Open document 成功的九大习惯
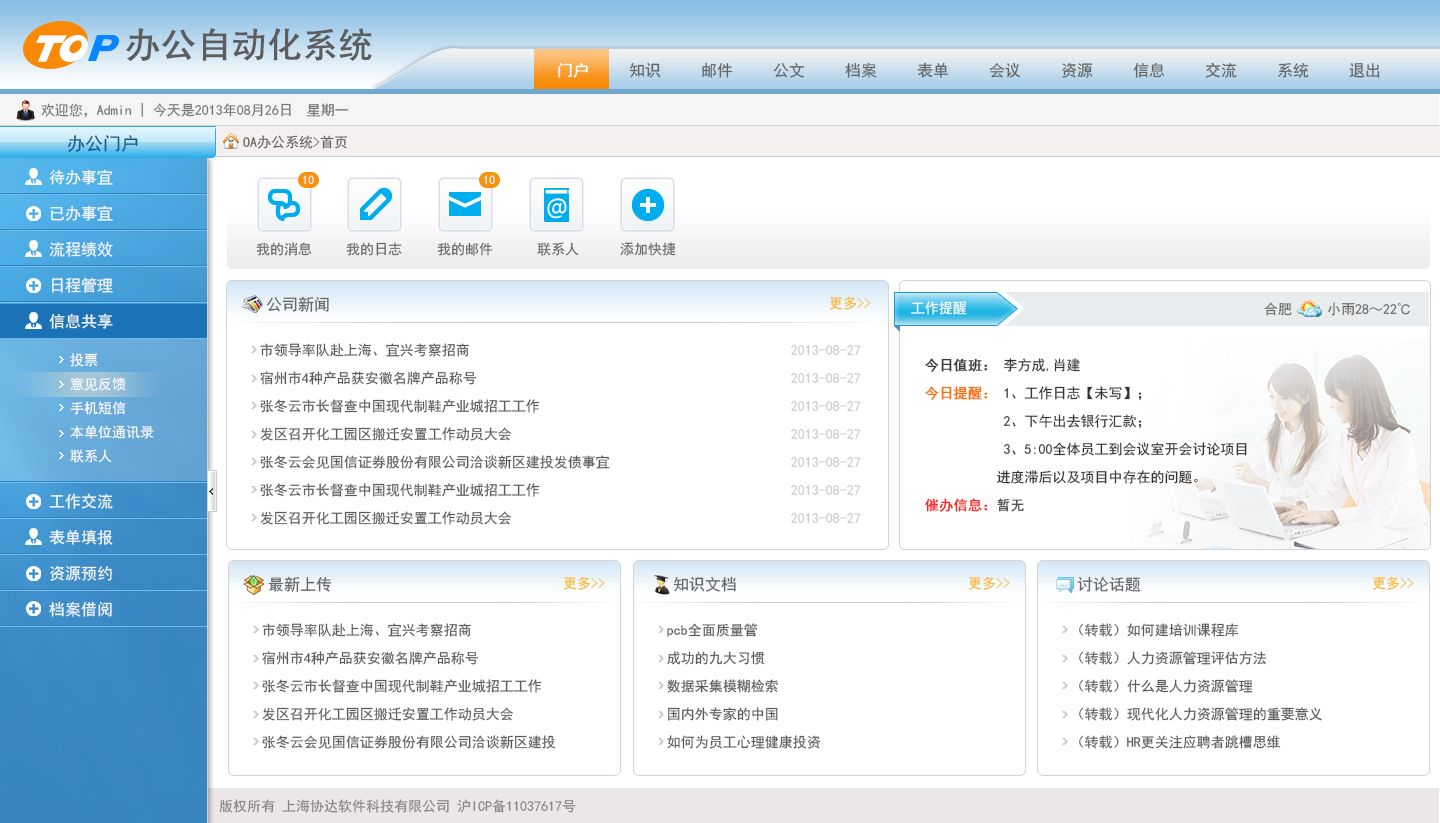This screenshot has height=823, width=1440. click(716, 658)
